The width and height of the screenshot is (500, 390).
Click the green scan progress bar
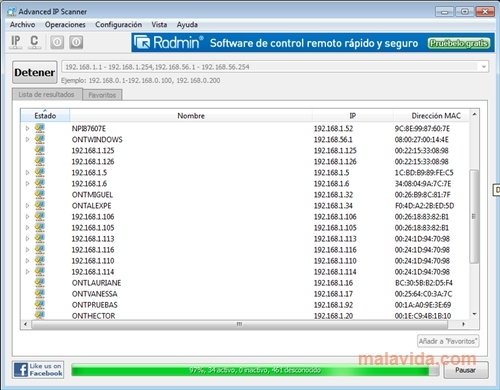255,370
